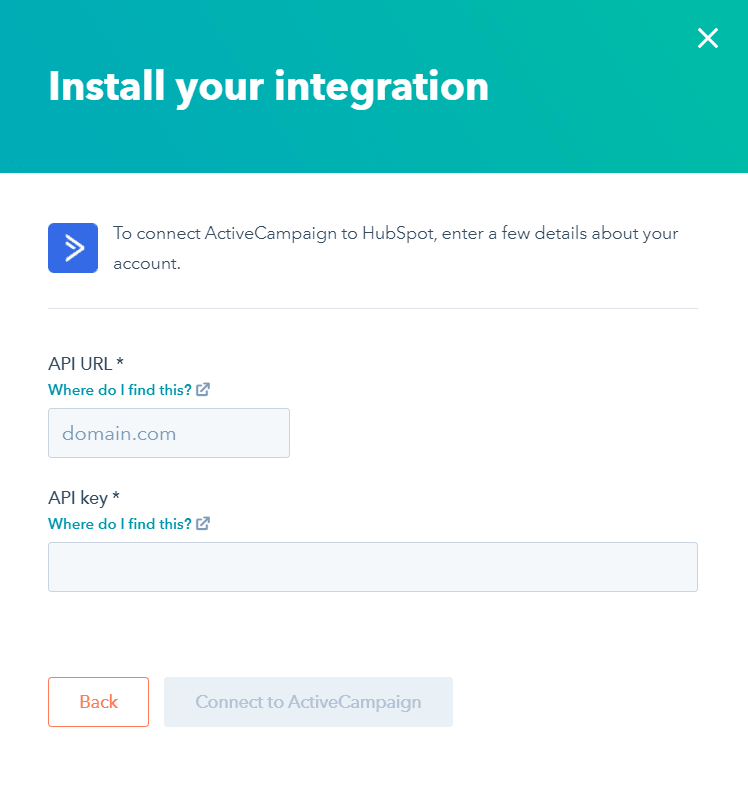This screenshot has width=748, height=793.
Task: Go back with the Back button
Action: 99,702
